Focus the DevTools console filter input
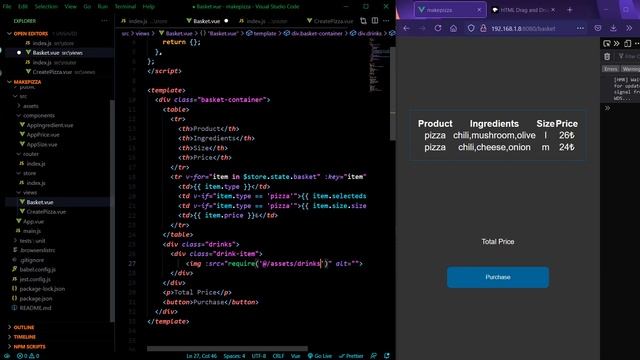Screen dimensions: 640x360 [629, 56]
